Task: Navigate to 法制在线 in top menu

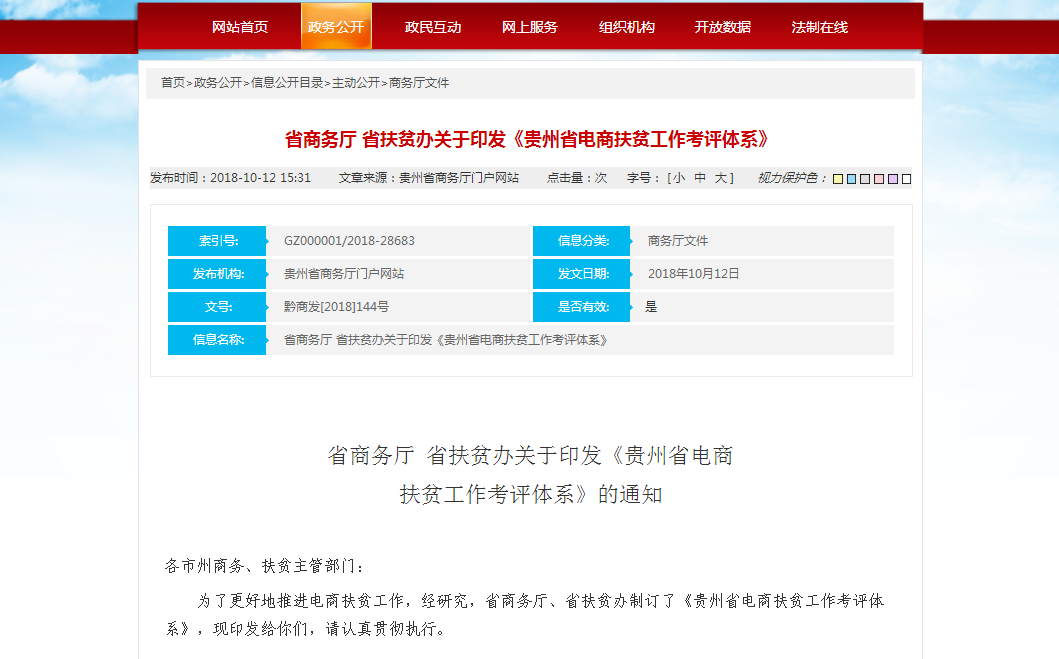Action: click(820, 27)
